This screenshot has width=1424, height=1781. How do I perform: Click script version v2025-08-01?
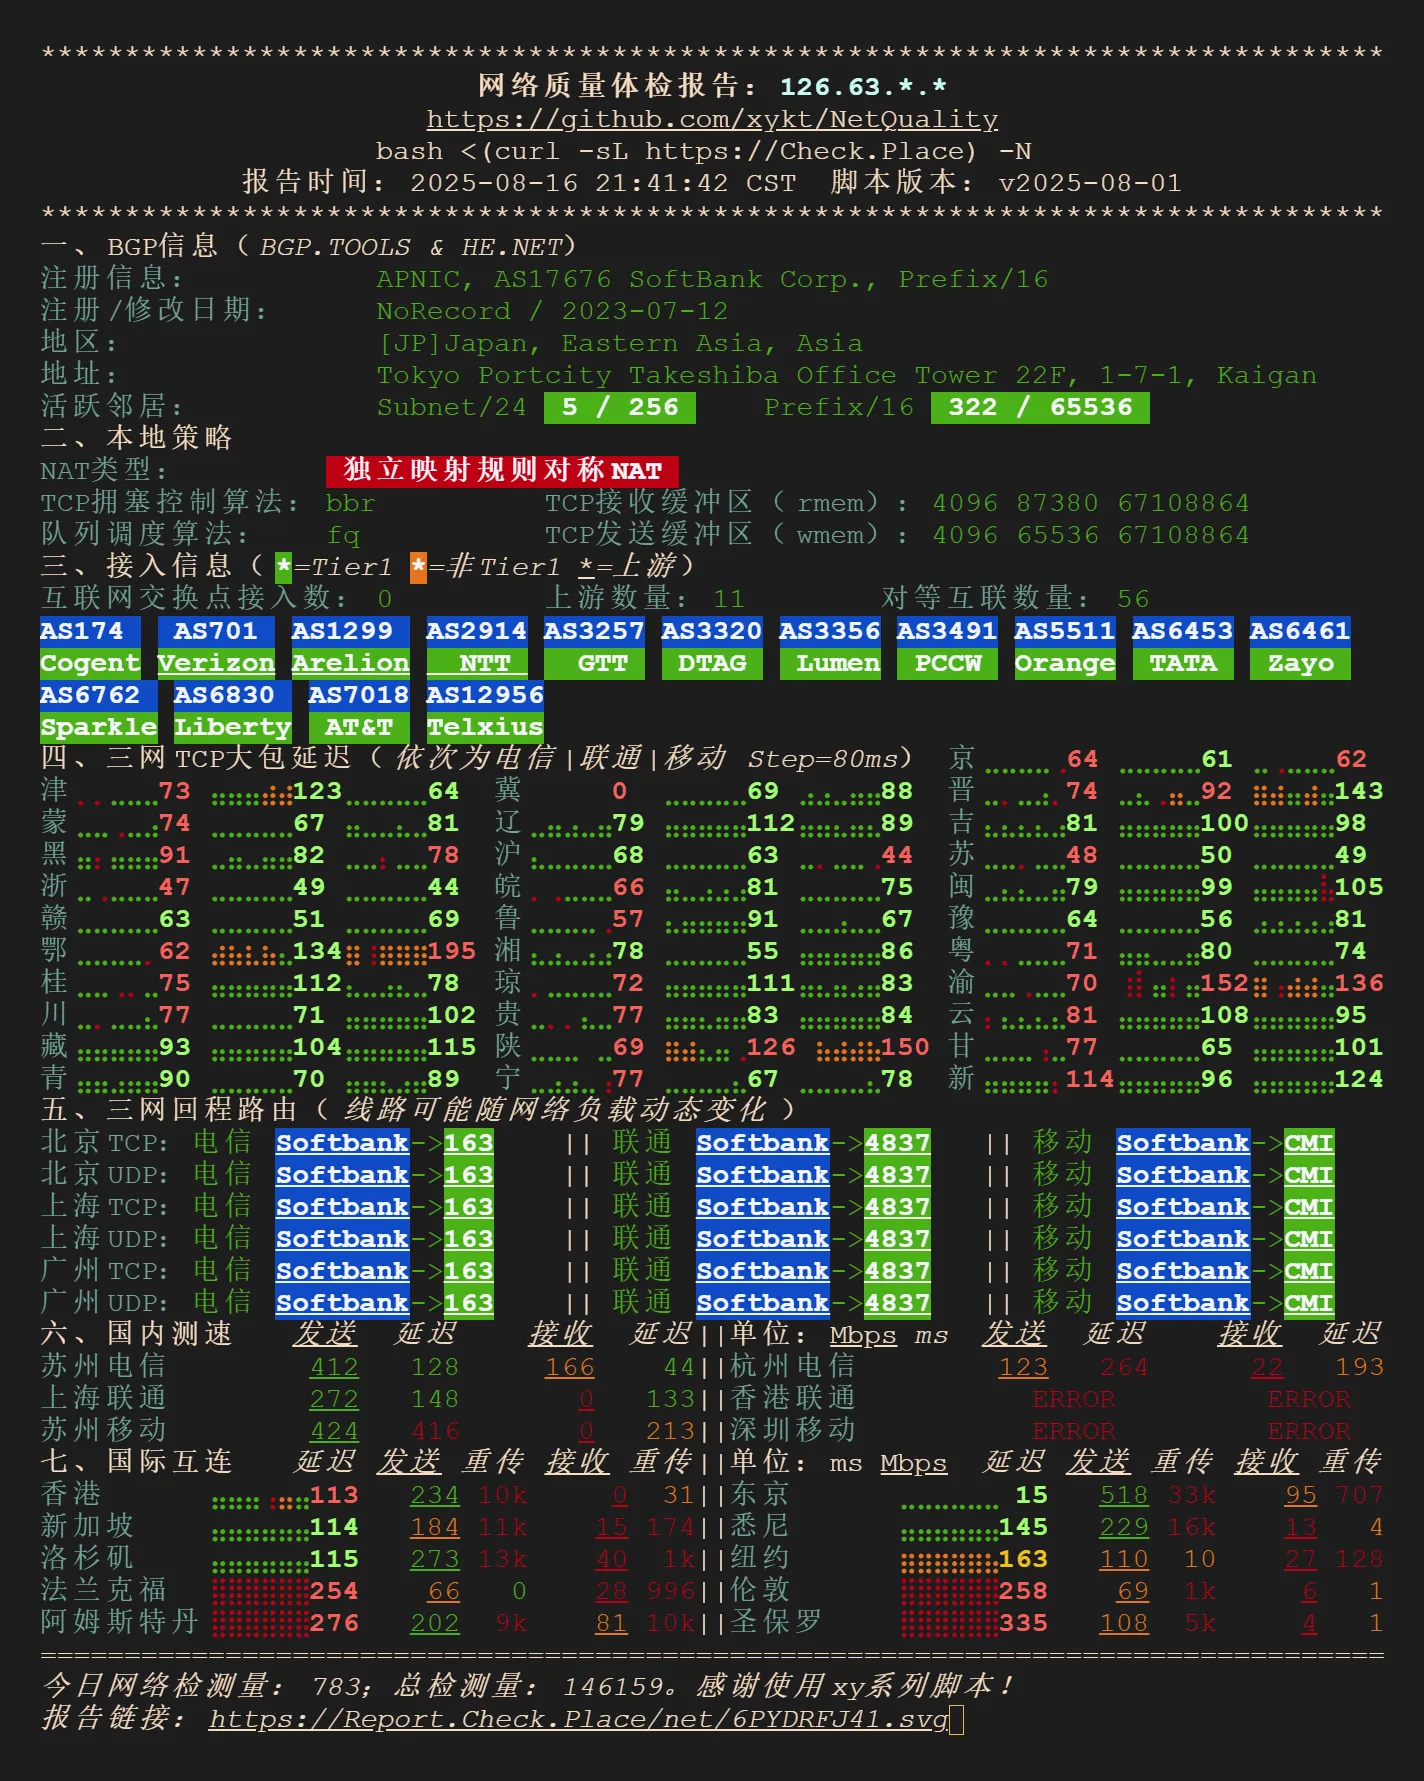click(x=1090, y=183)
